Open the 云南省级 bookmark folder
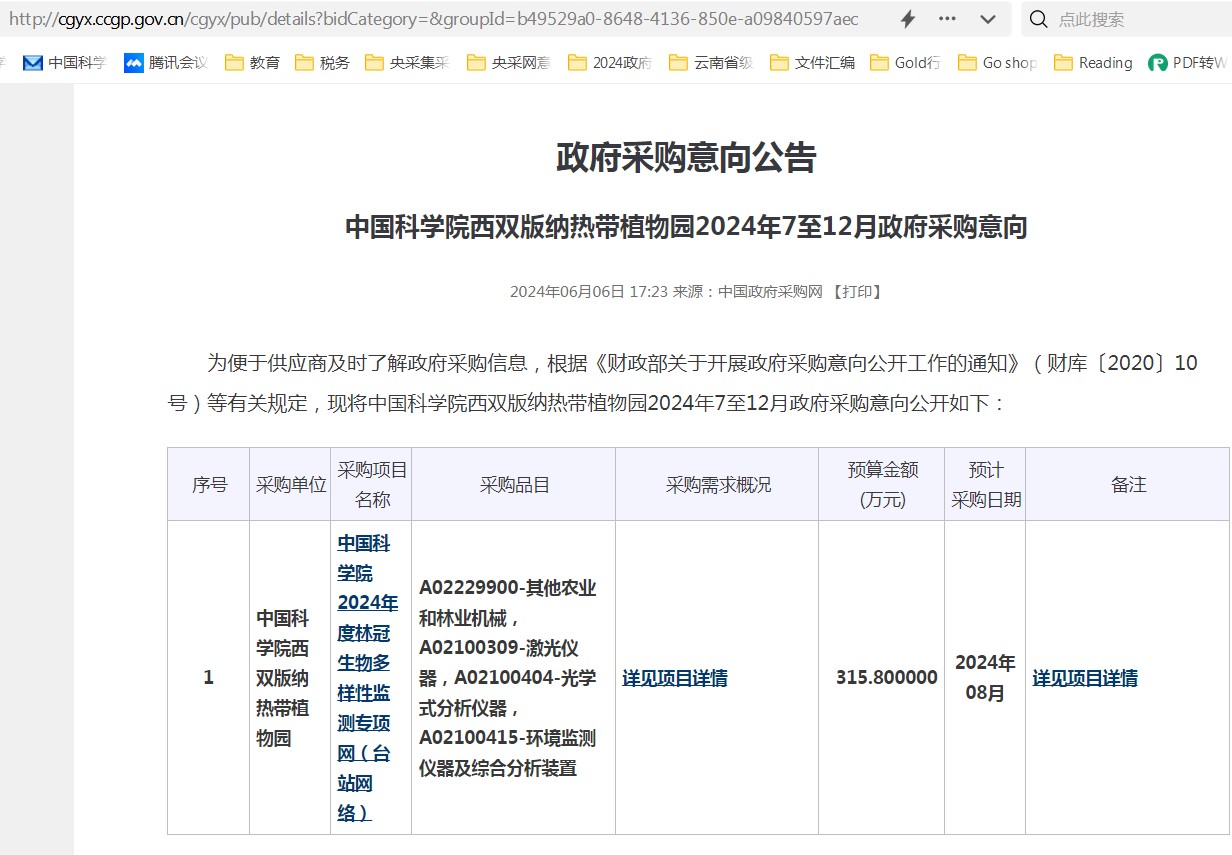 pyautogui.click(x=711, y=63)
